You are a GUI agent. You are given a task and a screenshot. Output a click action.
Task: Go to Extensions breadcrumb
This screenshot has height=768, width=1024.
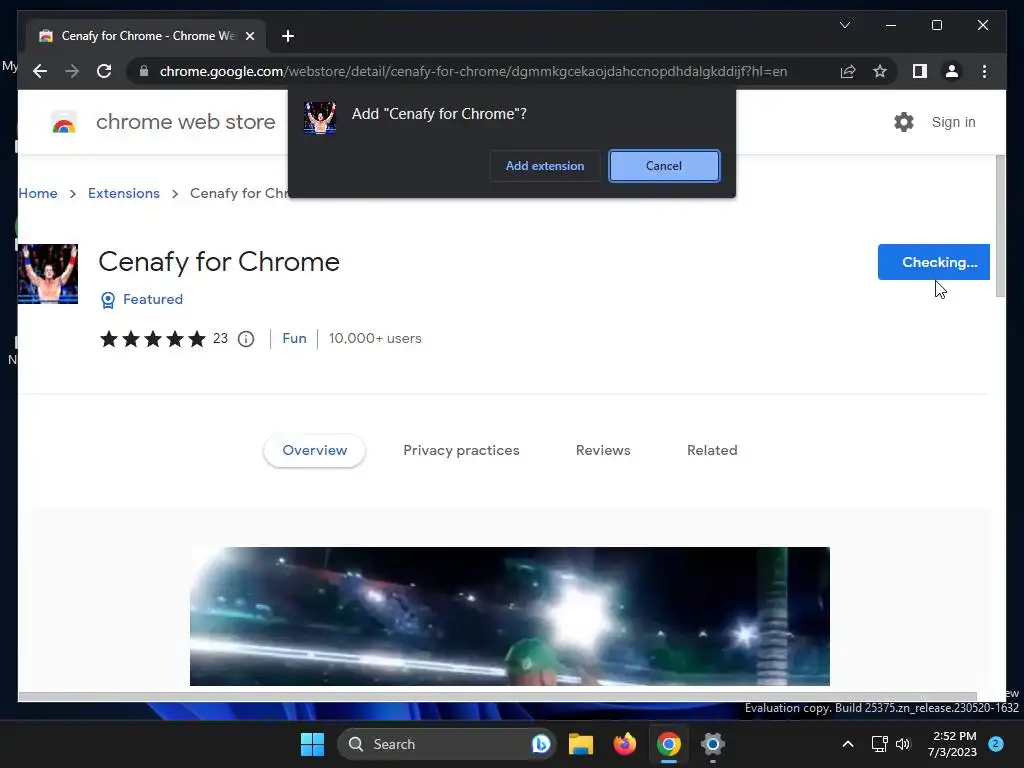(123, 193)
